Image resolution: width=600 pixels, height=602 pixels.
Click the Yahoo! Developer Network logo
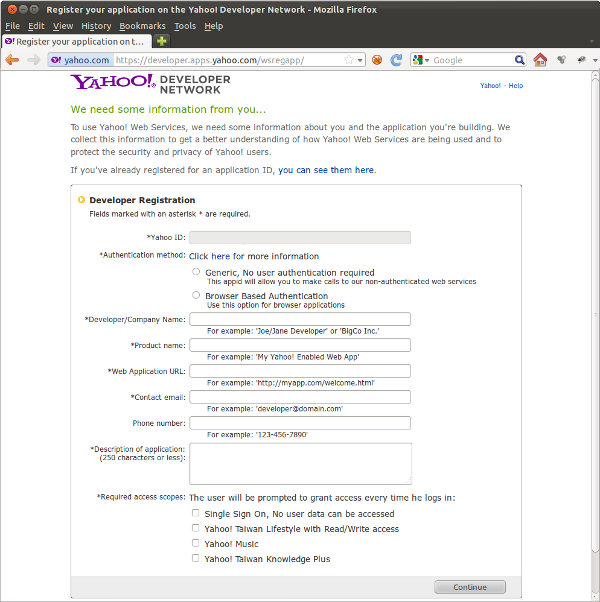150,84
